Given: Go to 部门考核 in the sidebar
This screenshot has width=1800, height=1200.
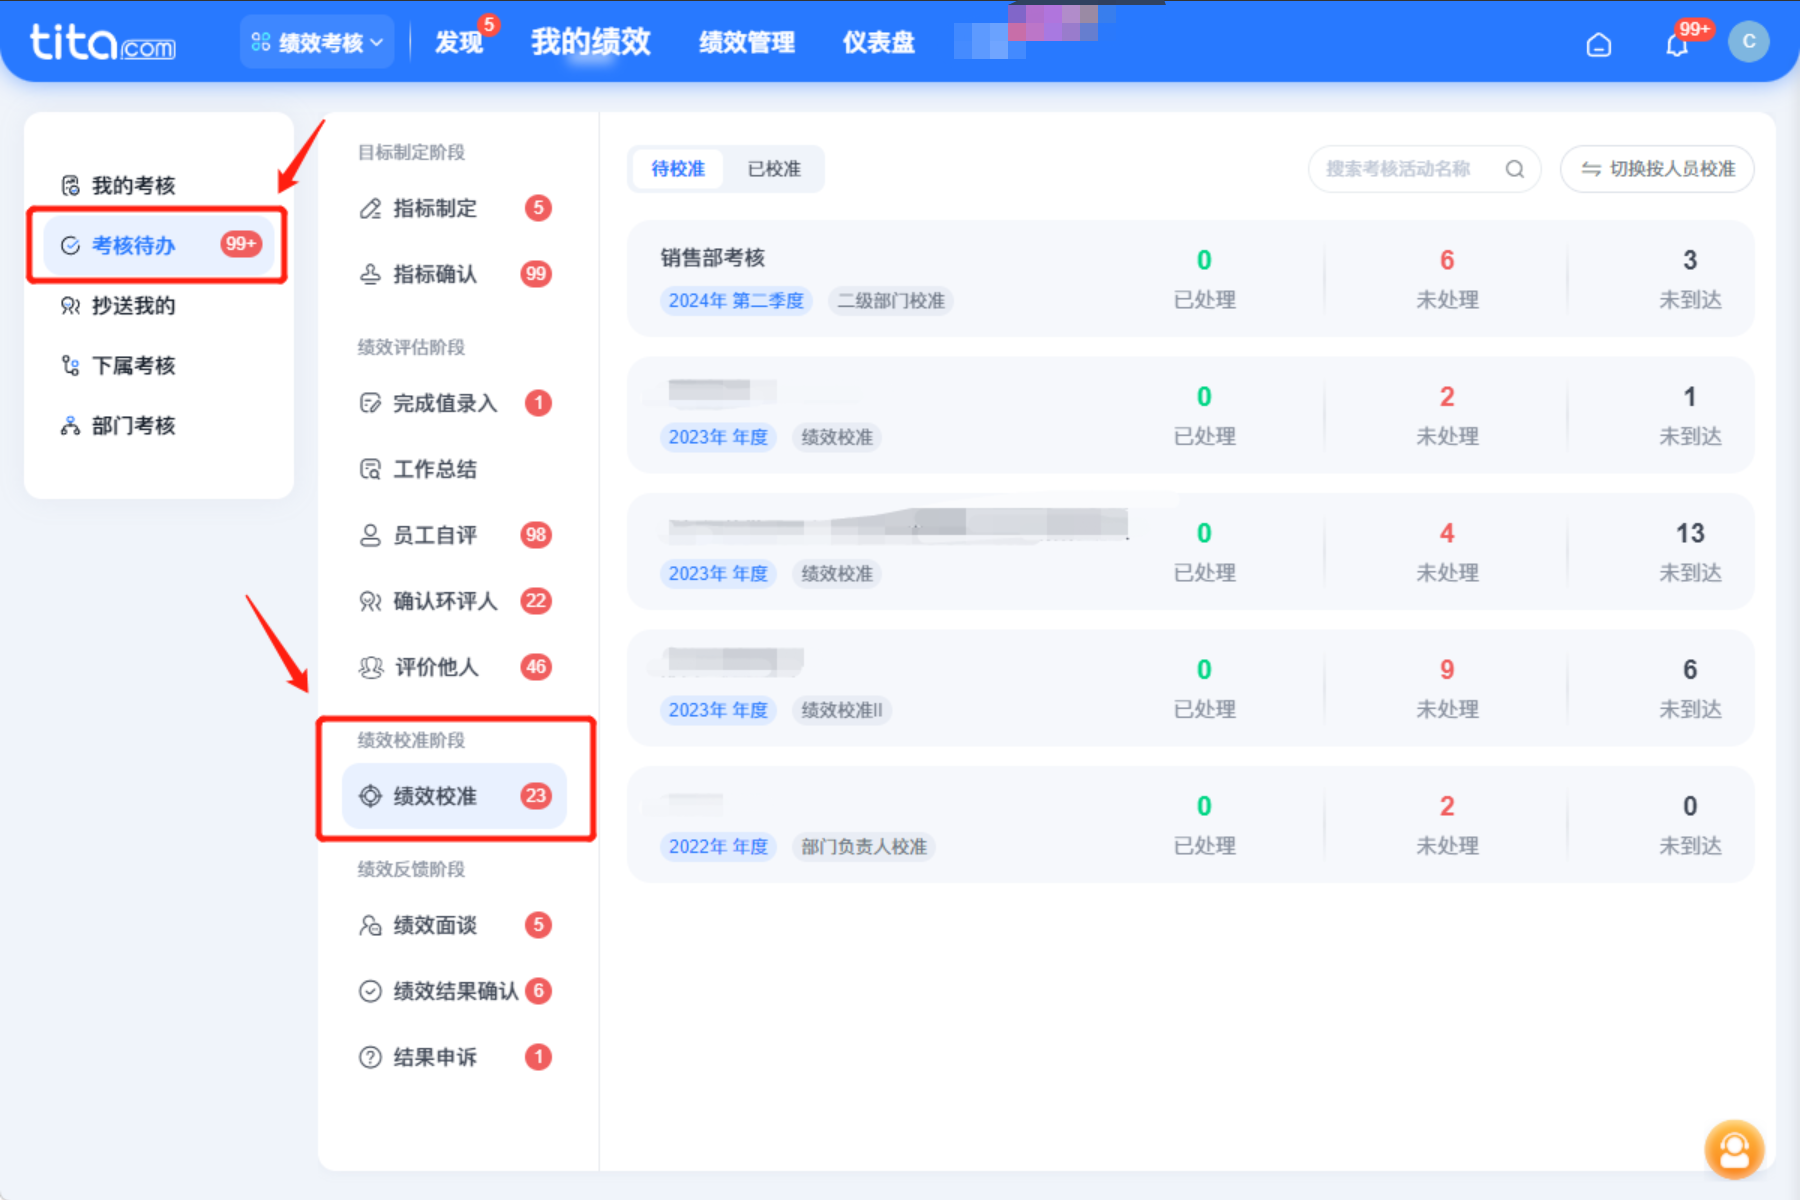Looking at the screenshot, I should click(x=133, y=426).
